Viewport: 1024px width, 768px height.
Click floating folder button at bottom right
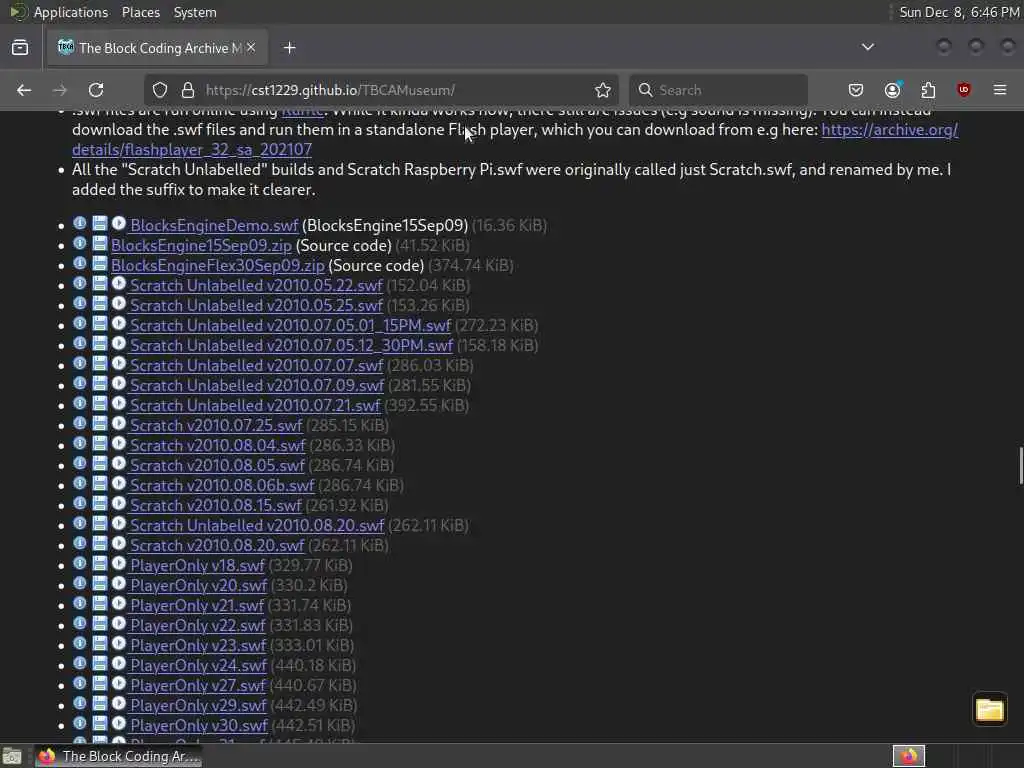point(989,710)
